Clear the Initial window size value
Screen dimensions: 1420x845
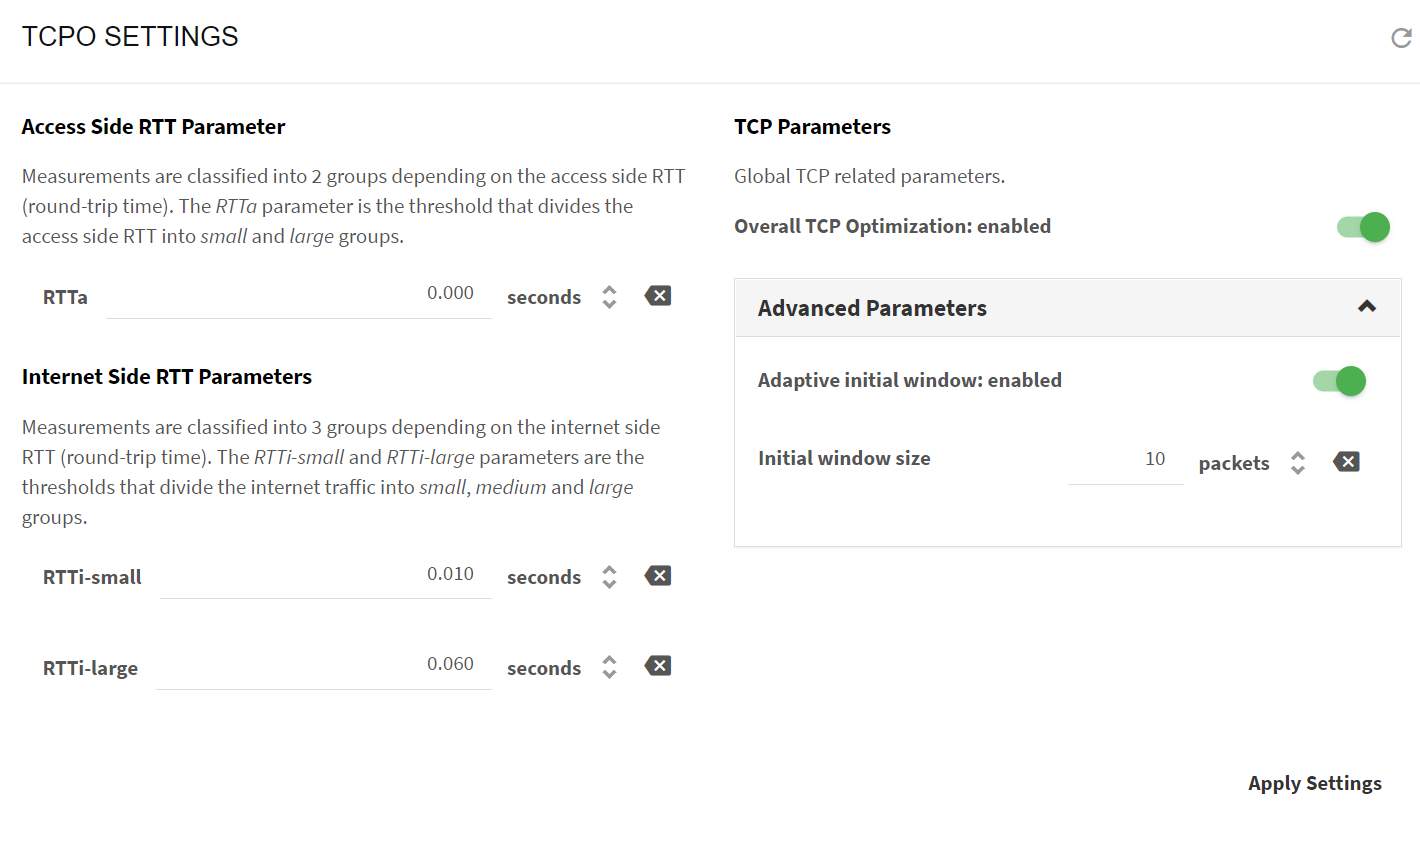1346,462
